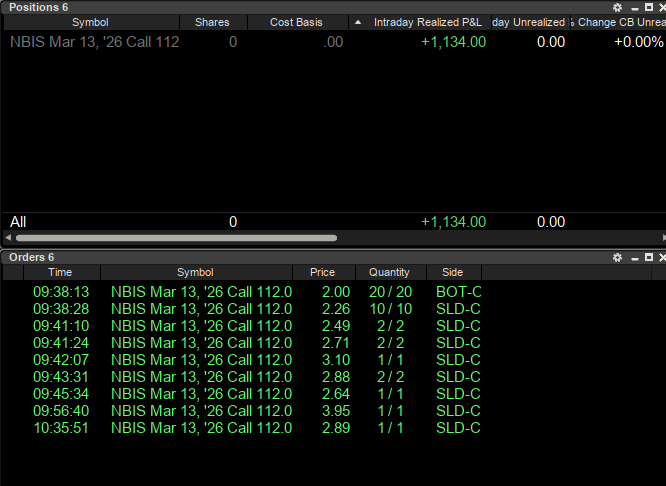666x486 pixels.
Task: Minimize the Orders panel
Action: [635, 257]
